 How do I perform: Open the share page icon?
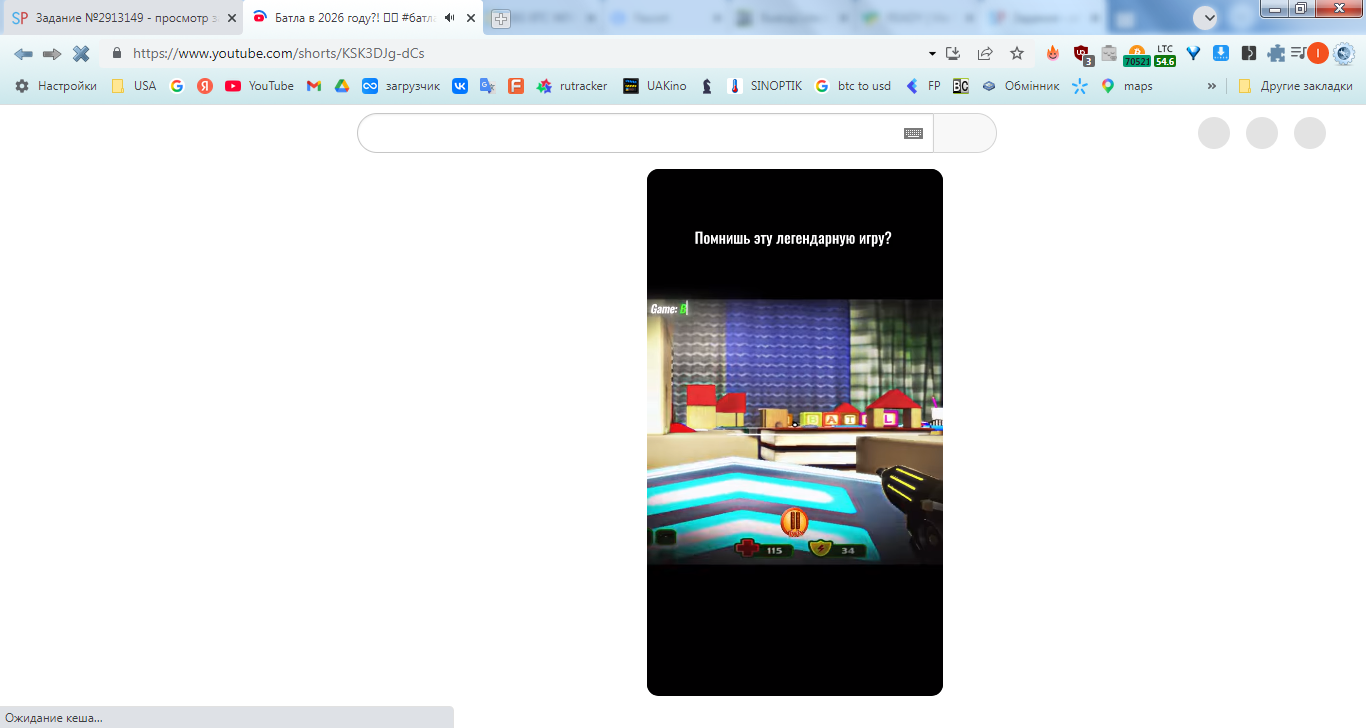(x=985, y=53)
